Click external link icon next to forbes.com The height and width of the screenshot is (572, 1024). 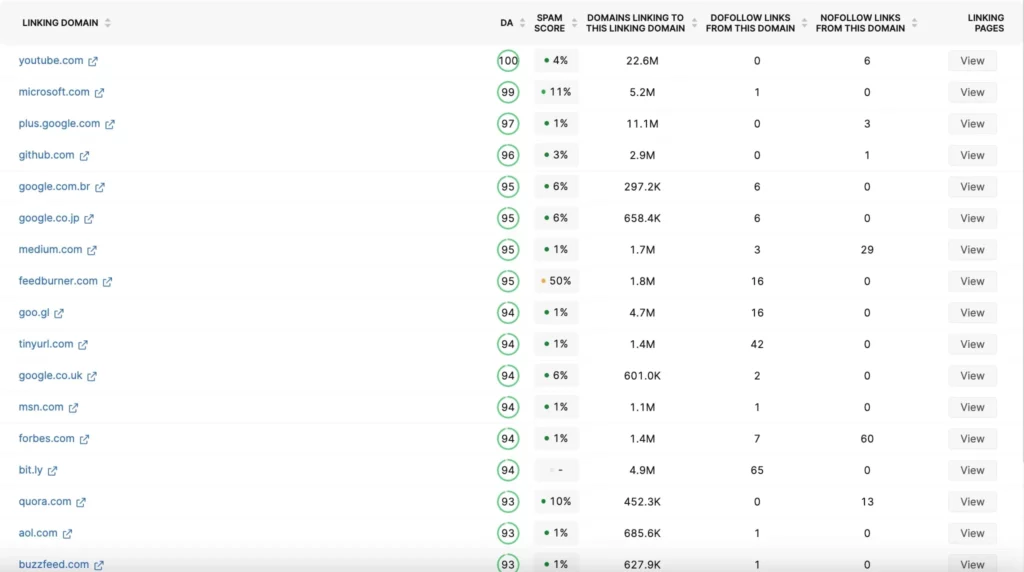point(84,439)
